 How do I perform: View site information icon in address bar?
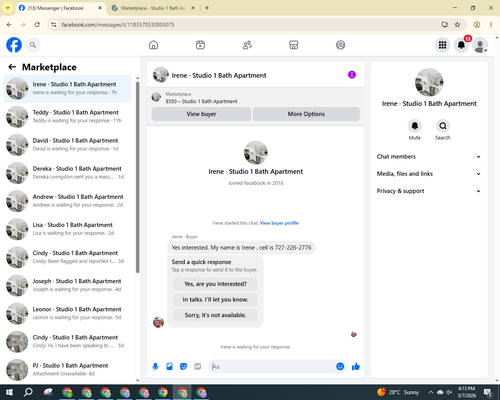[54, 25]
